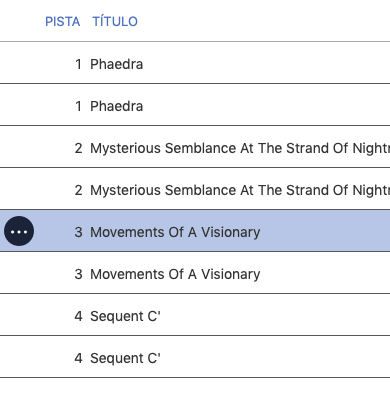Image resolution: width=390 pixels, height=407 pixels.
Task: Click track number 2 in second Mysterious row
Action: 78,190
